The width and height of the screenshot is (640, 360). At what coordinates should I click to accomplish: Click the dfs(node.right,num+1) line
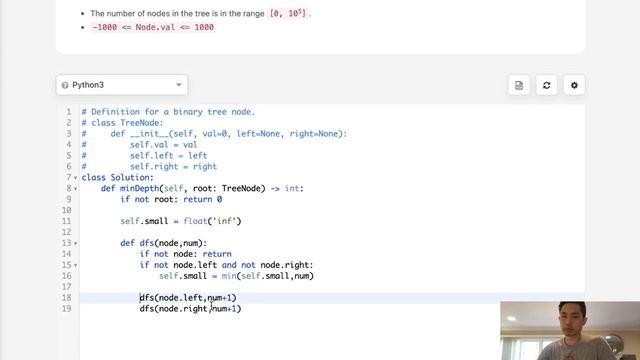[x=191, y=309]
